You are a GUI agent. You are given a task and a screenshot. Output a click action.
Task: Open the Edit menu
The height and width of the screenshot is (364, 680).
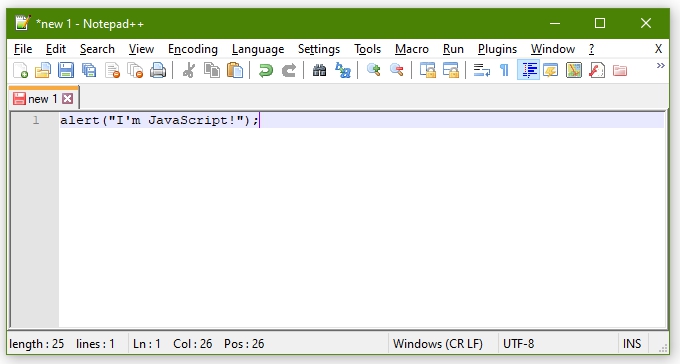(x=56, y=49)
